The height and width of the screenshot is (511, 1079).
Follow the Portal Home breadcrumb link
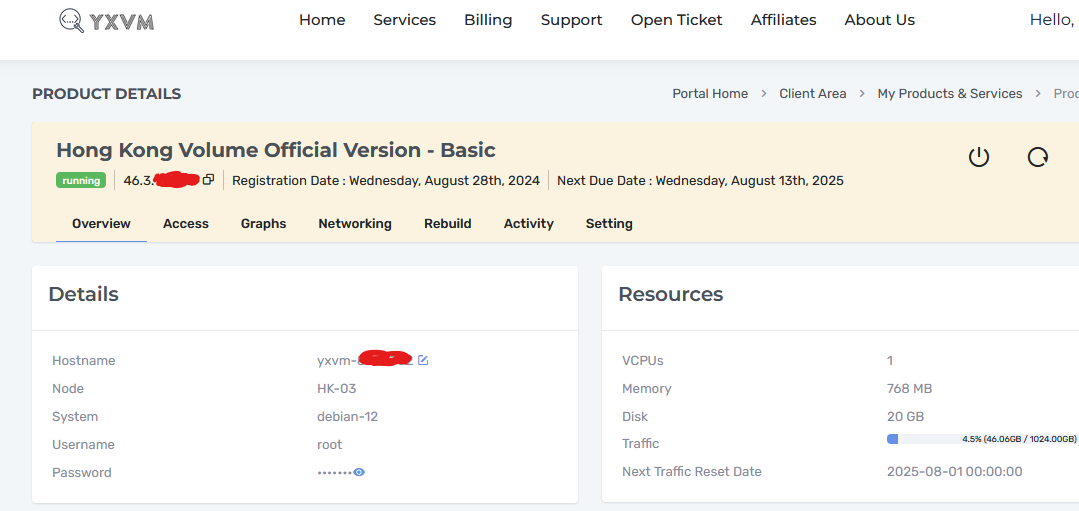click(710, 94)
